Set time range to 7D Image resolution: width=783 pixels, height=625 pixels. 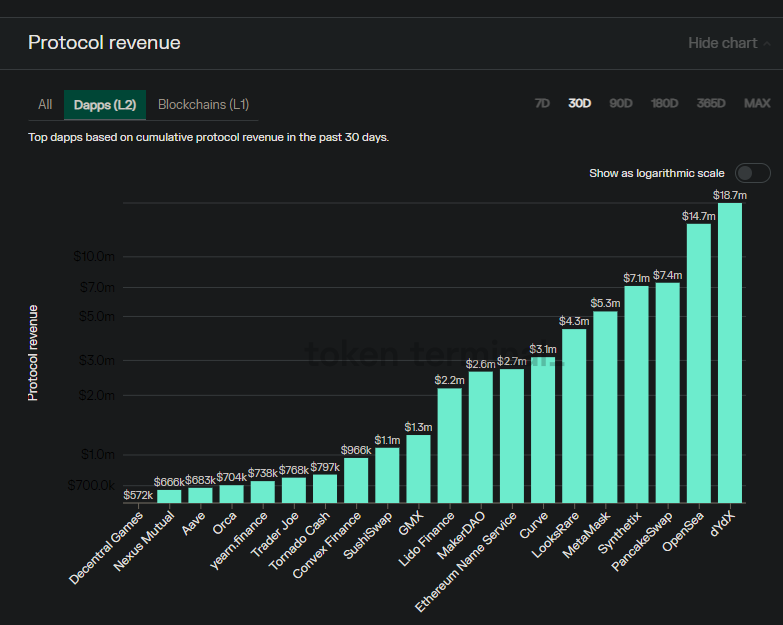(x=542, y=103)
